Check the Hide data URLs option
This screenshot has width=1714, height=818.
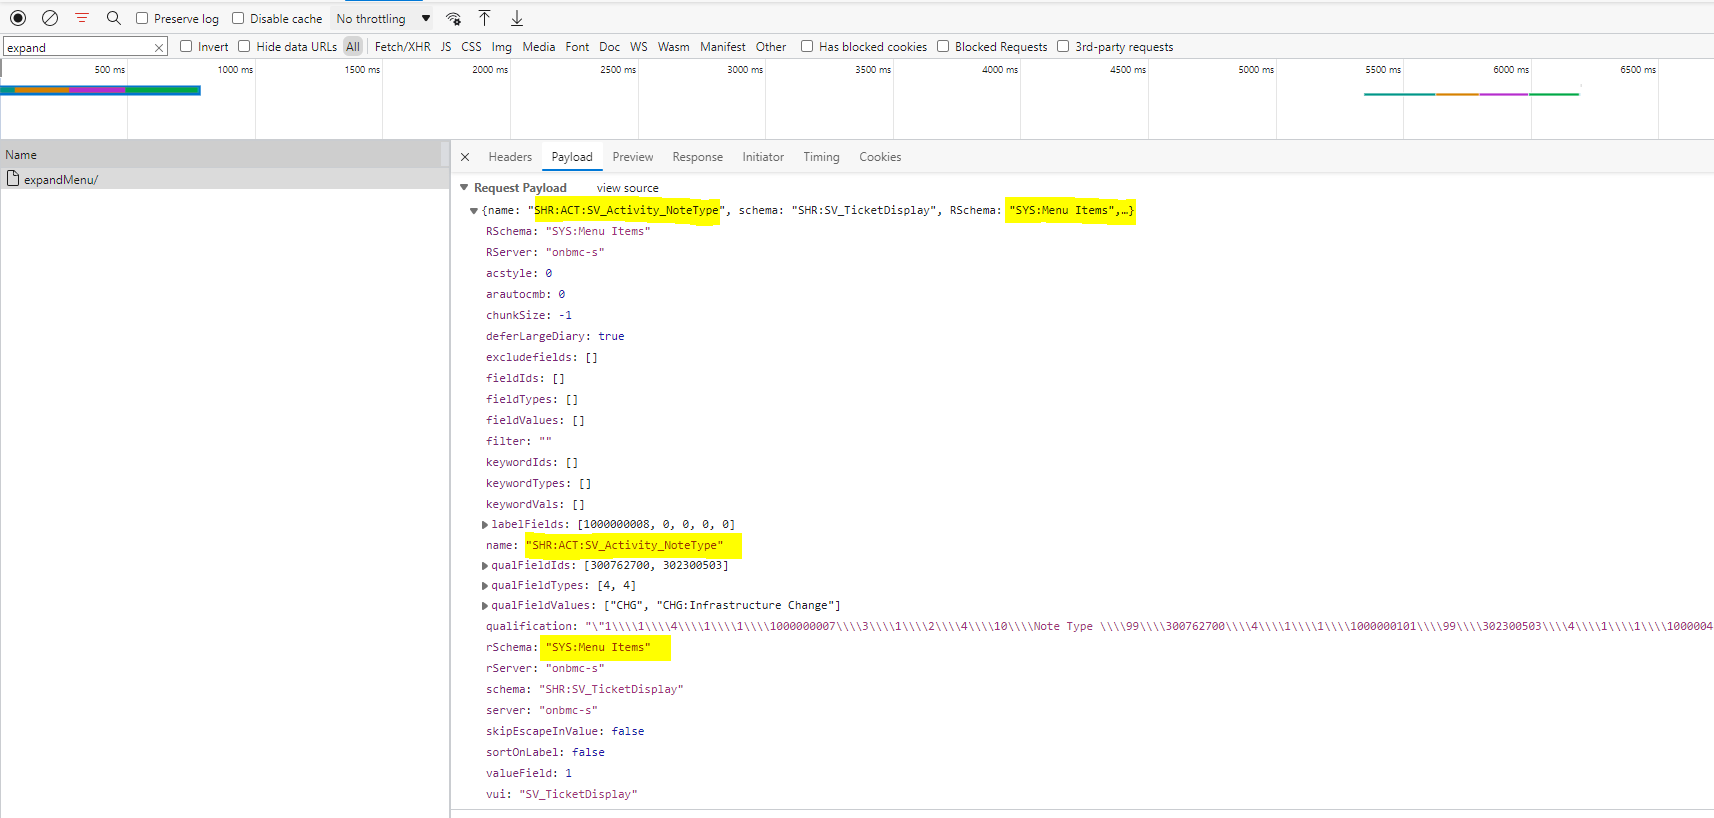point(244,46)
